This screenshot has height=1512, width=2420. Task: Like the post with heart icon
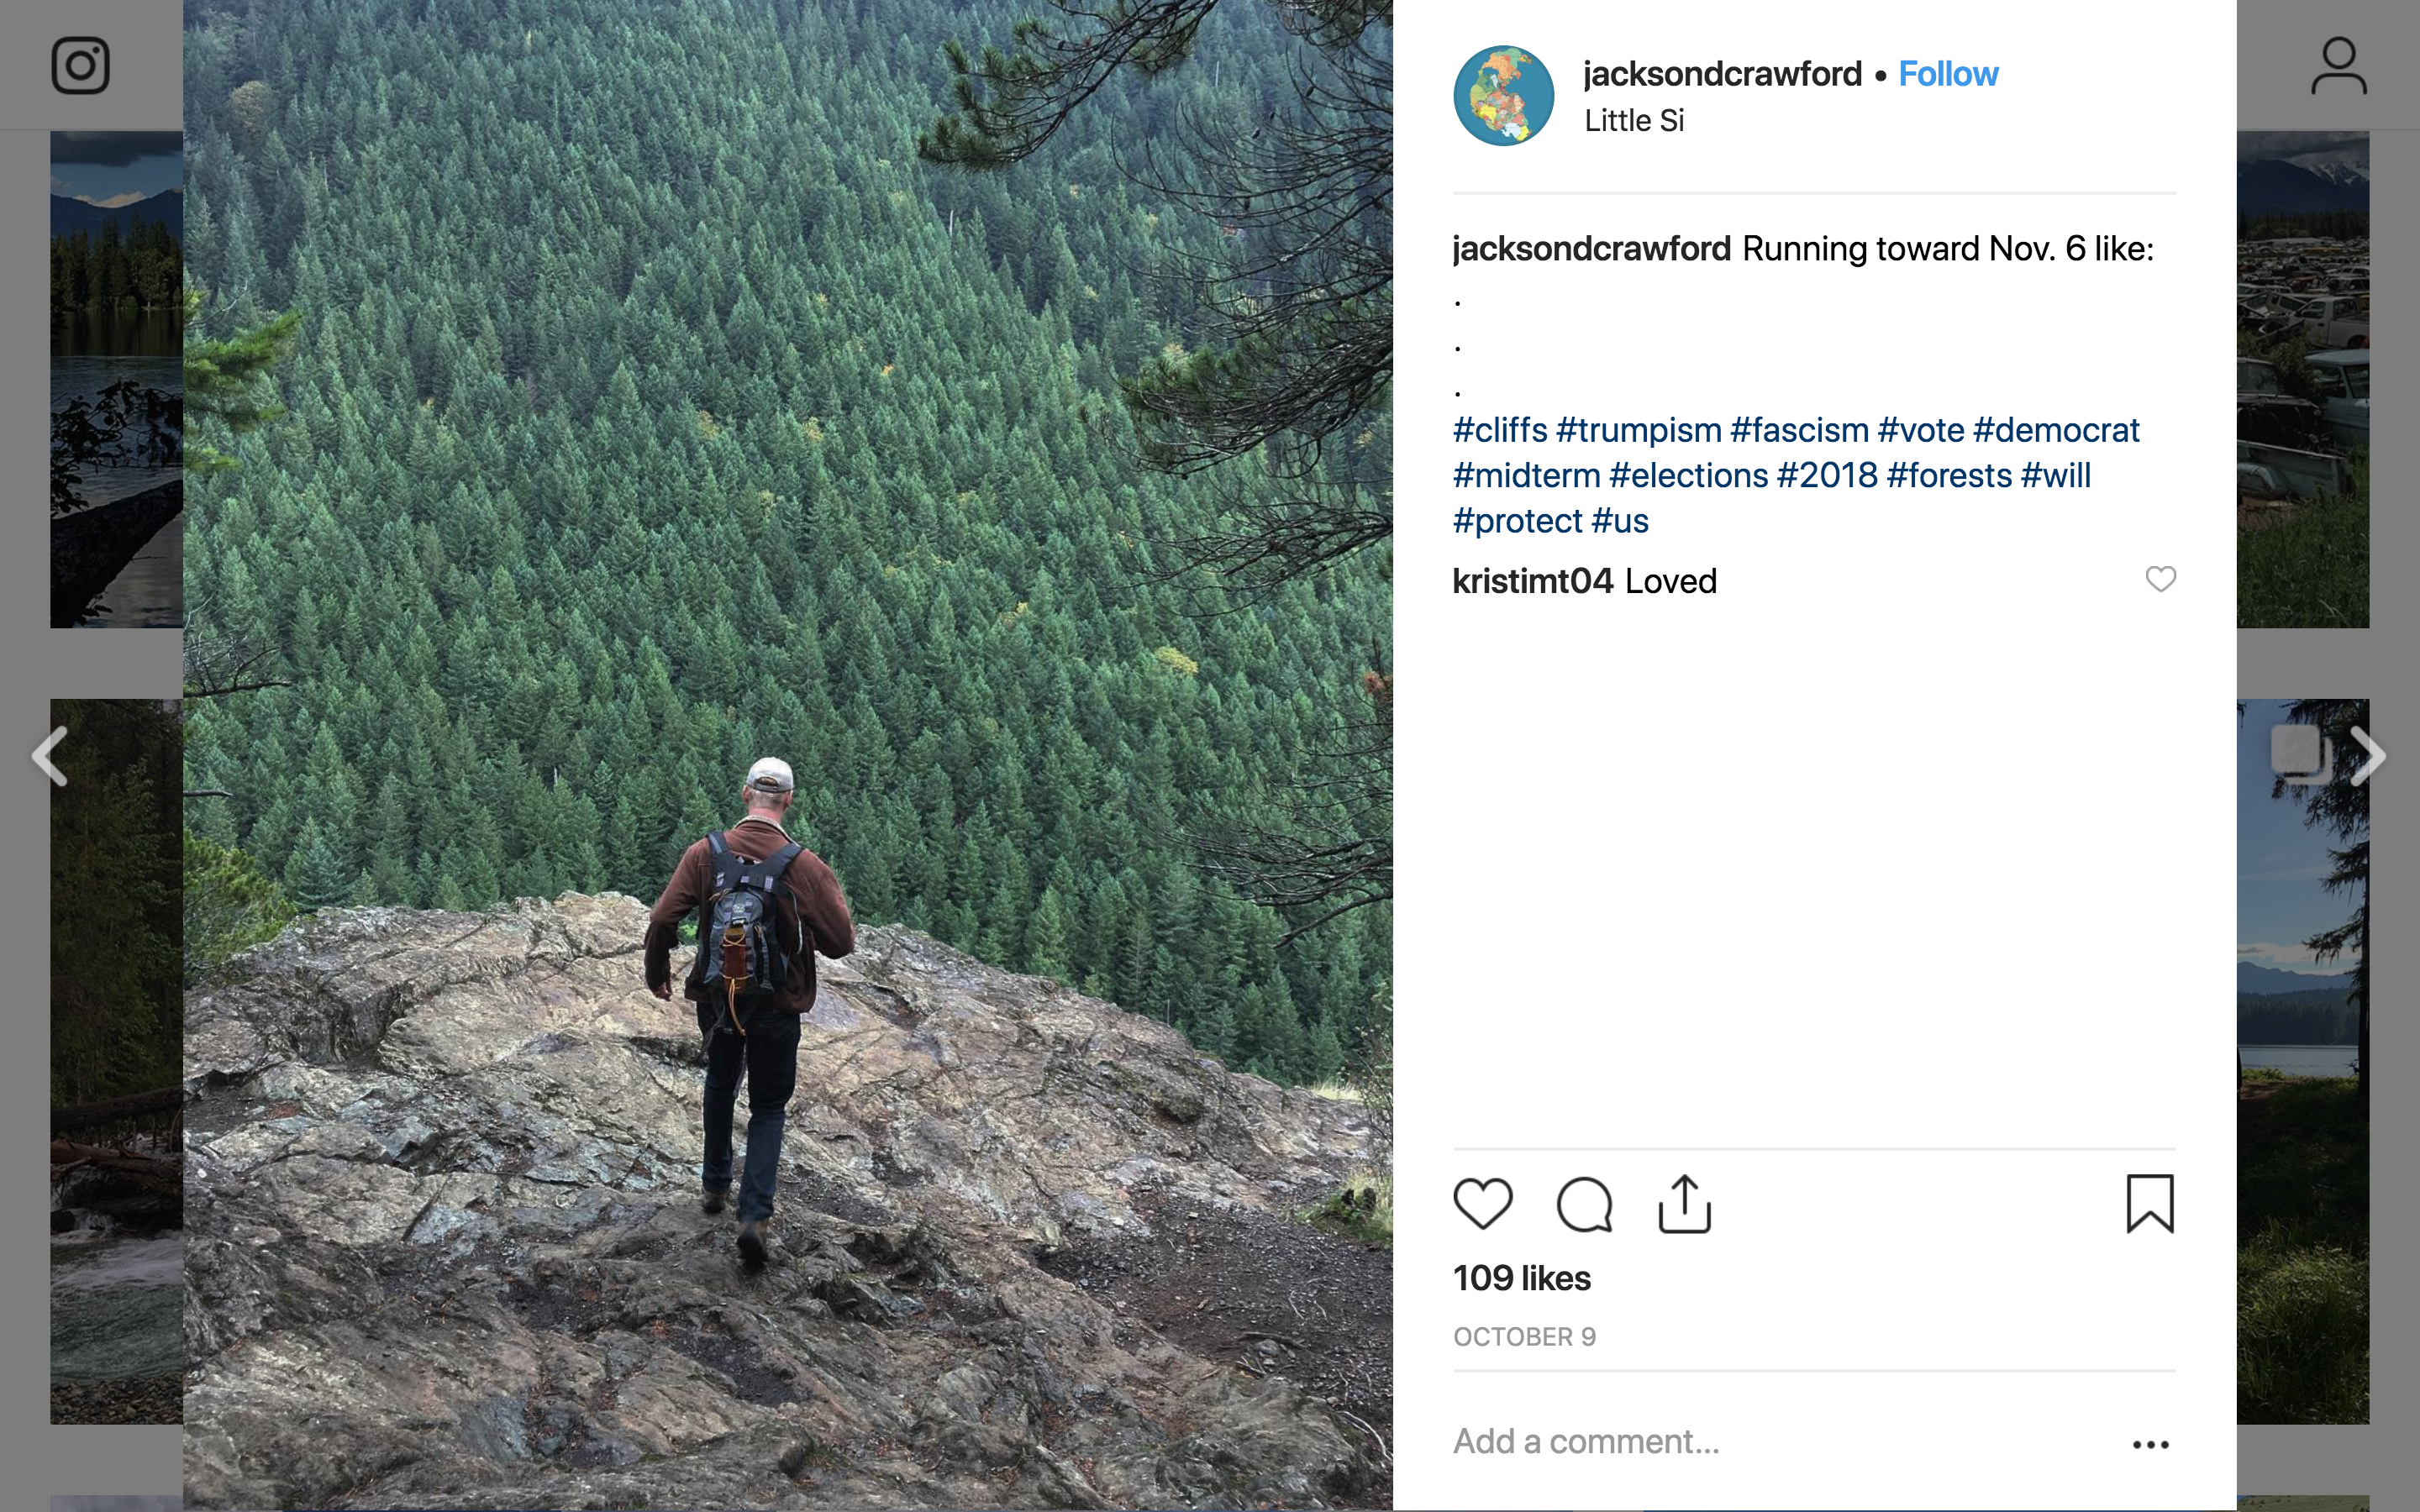click(1482, 1203)
